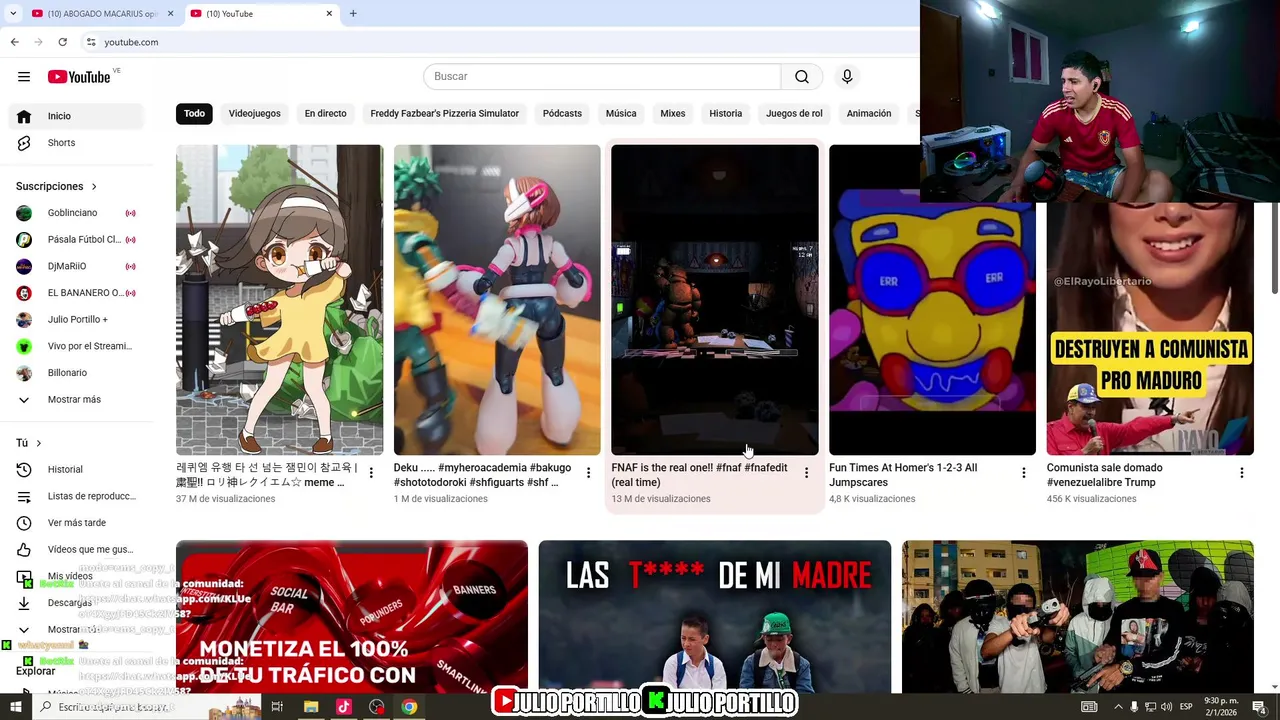Open OBS Studio from the taskbar
1280x720 pixels.
[x=377, y=707]
